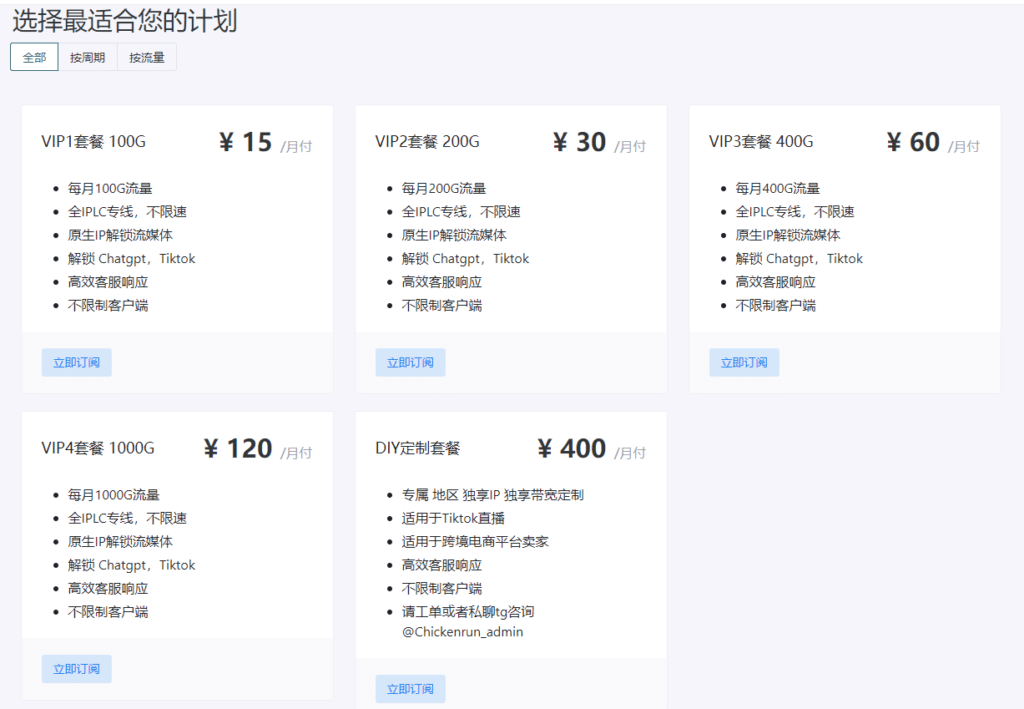Click the VIP4套餐 1000G plan title

(98, 448)
